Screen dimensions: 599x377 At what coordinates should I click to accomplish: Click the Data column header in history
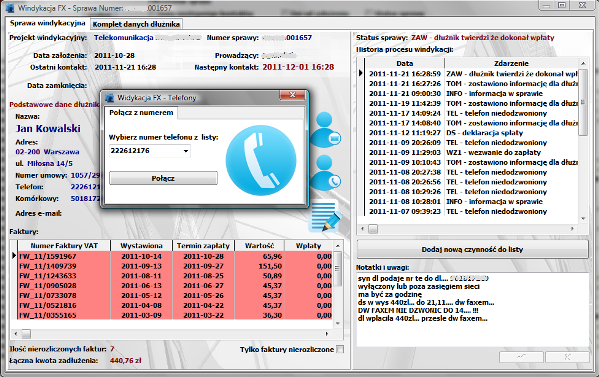(x=405, y=63)
